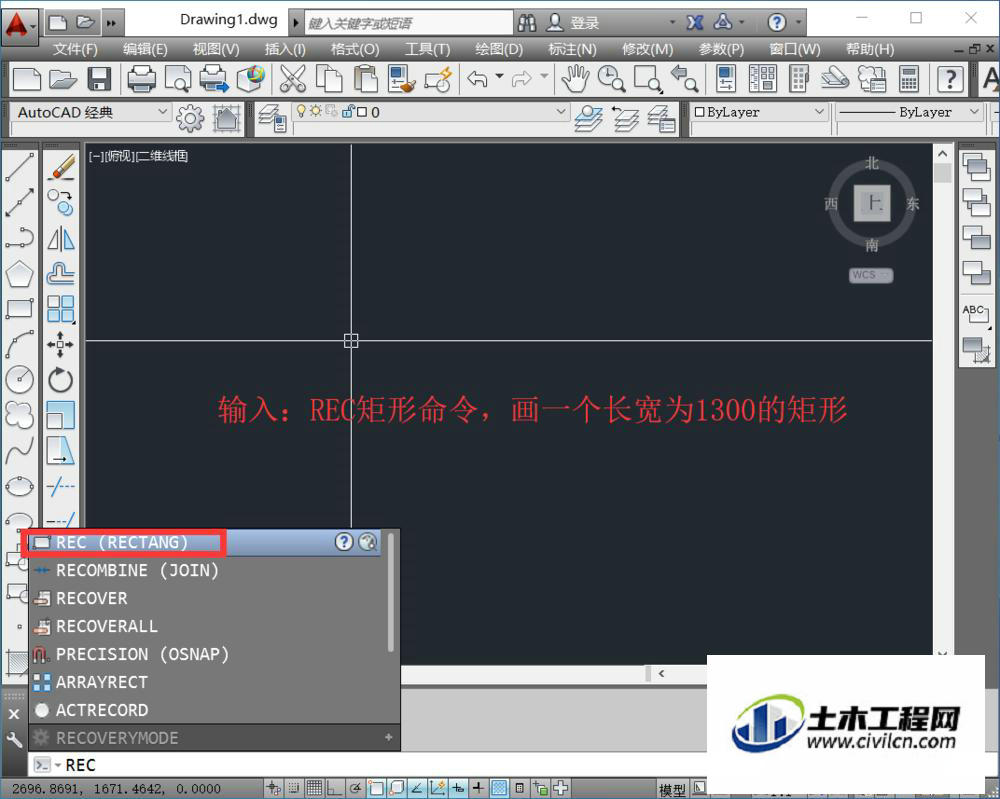Click the suggestion list vertical scrollbar
Screen dimensions: 1000x799
(390, 592)
